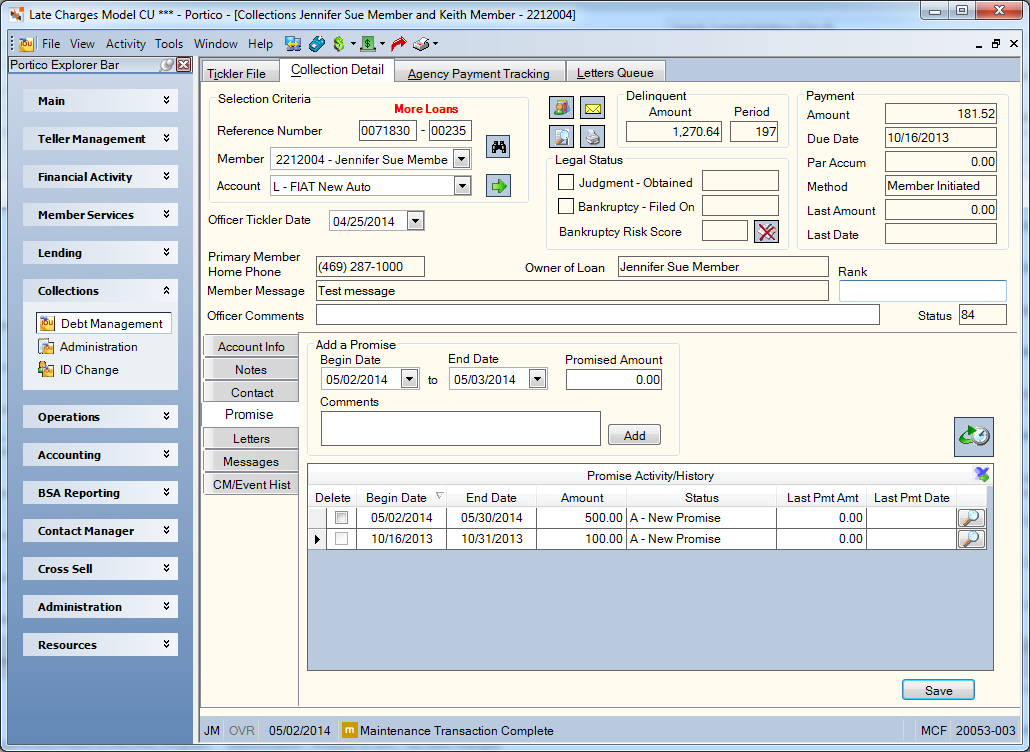Click the printer icon near Delinquent
The image size is (1030, 752).
593,137
